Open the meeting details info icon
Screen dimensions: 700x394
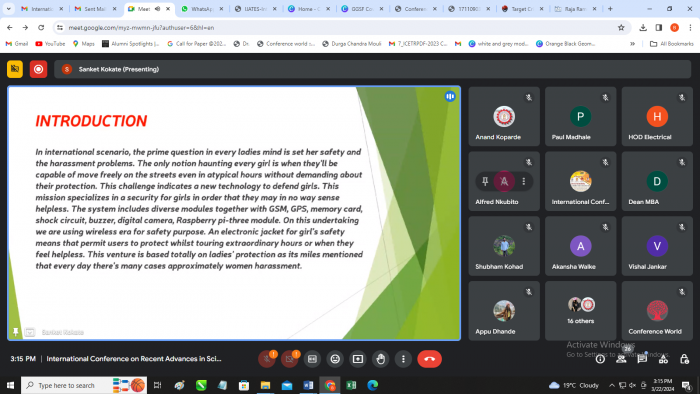[x=600, y=359]
